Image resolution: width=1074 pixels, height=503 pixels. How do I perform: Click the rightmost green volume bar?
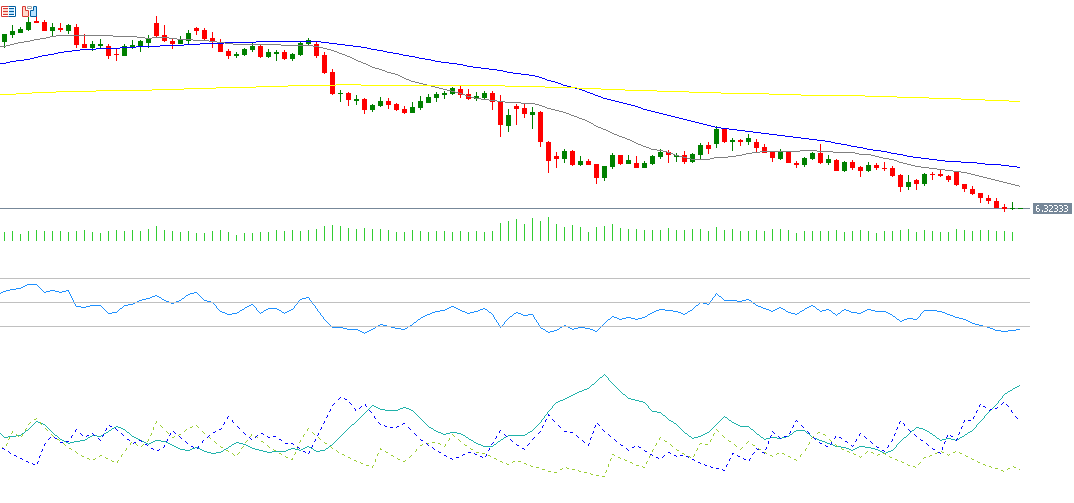tap(1013, 235)
